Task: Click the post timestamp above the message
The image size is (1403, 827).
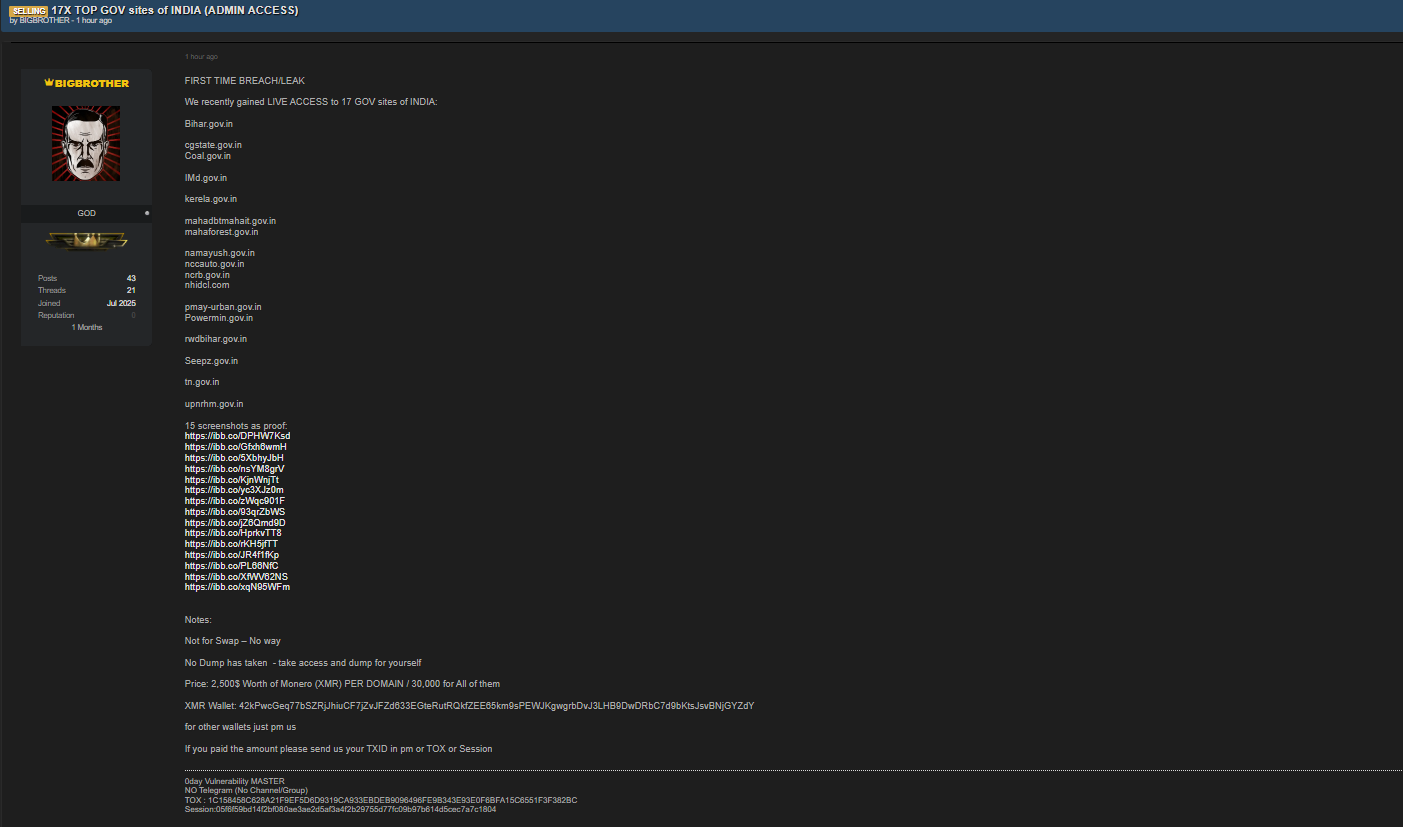Action: coord(201,57)
